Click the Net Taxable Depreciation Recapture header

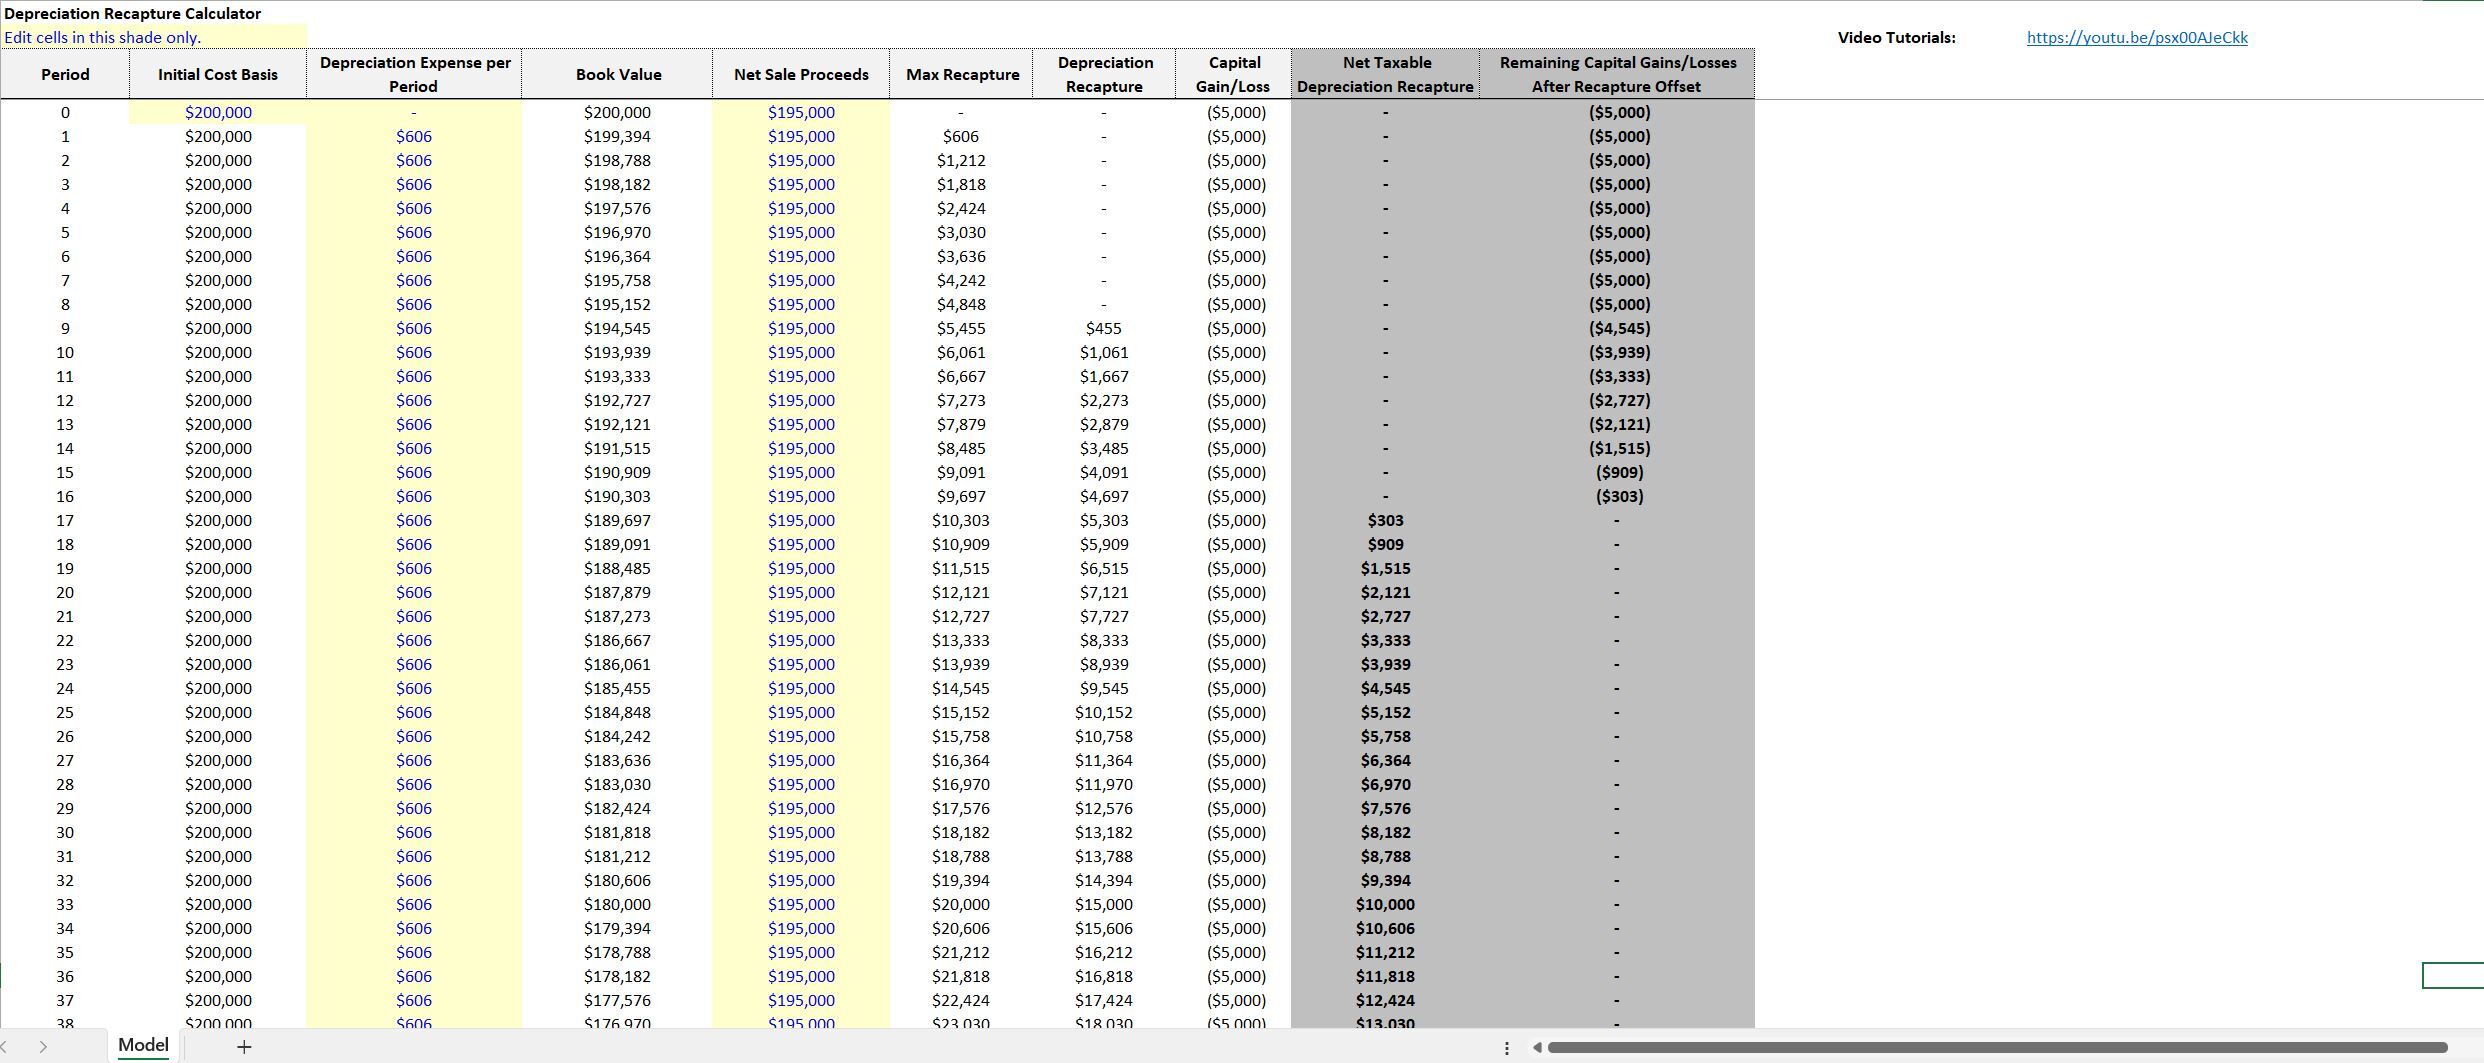pos(1386,74)
